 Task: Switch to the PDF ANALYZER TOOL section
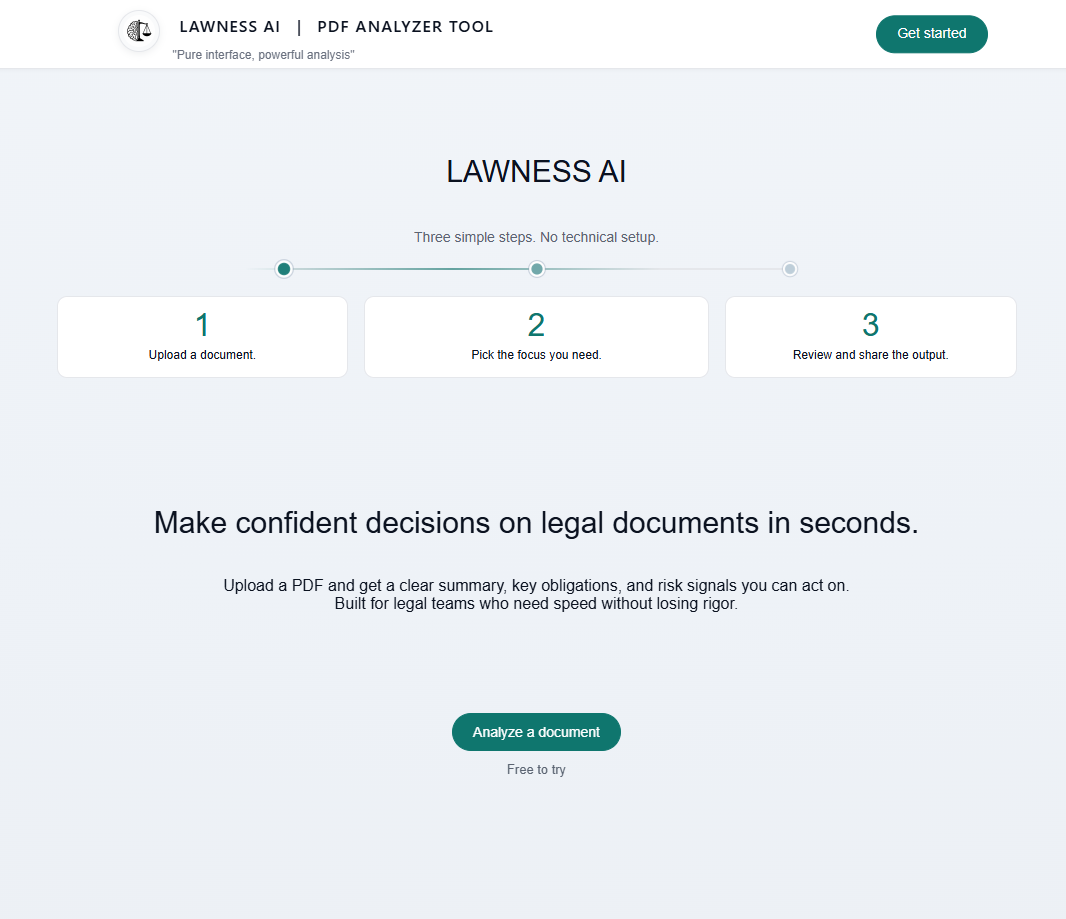coord(405,26)
